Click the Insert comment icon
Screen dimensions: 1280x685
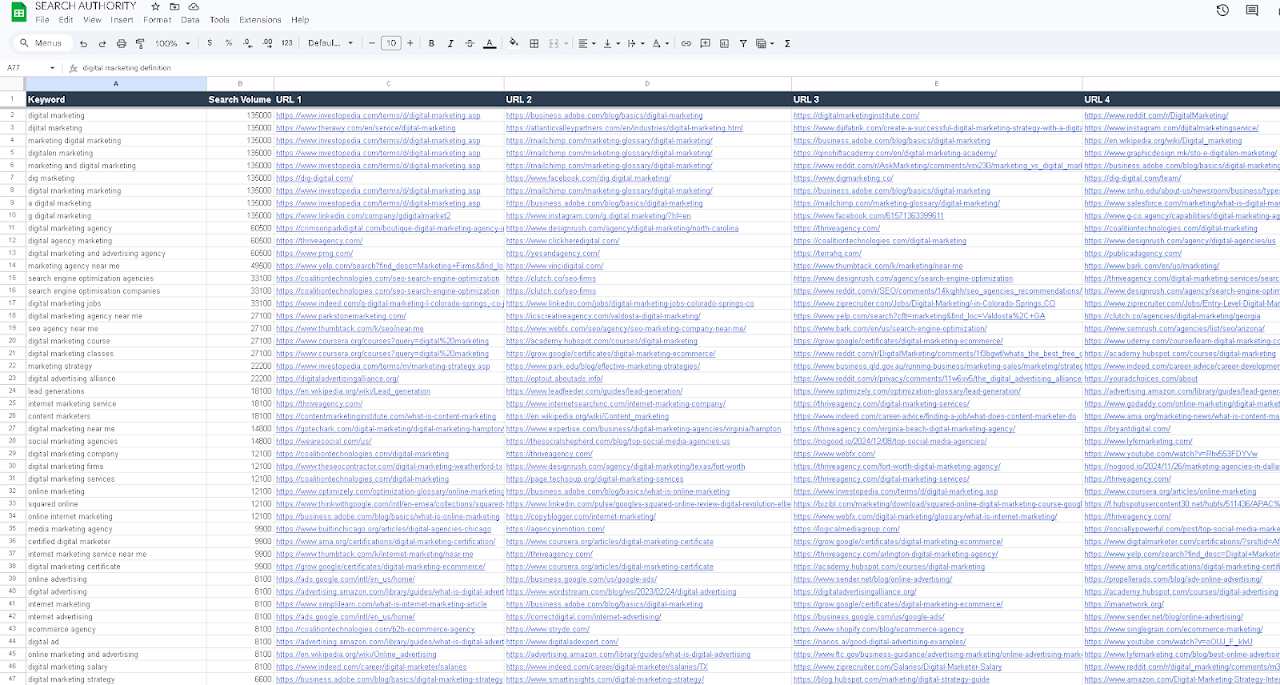pyautogui.click(x=706, y=43)
